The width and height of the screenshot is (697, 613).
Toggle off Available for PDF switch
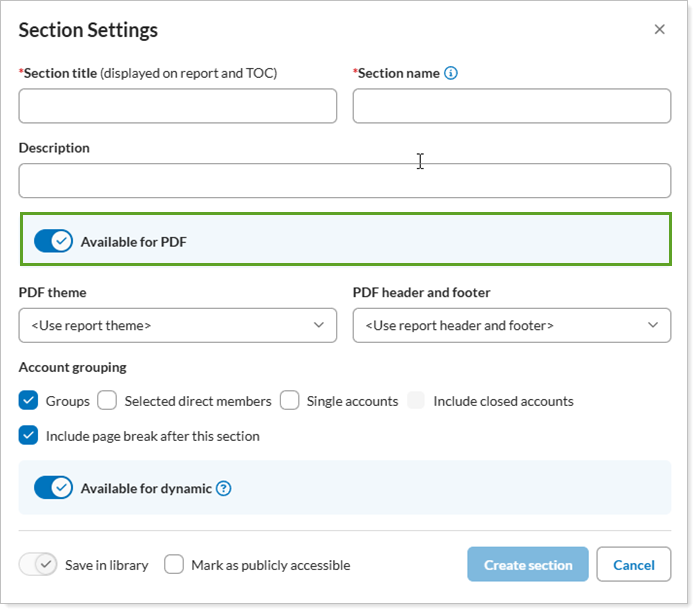(x=53, y=241)
